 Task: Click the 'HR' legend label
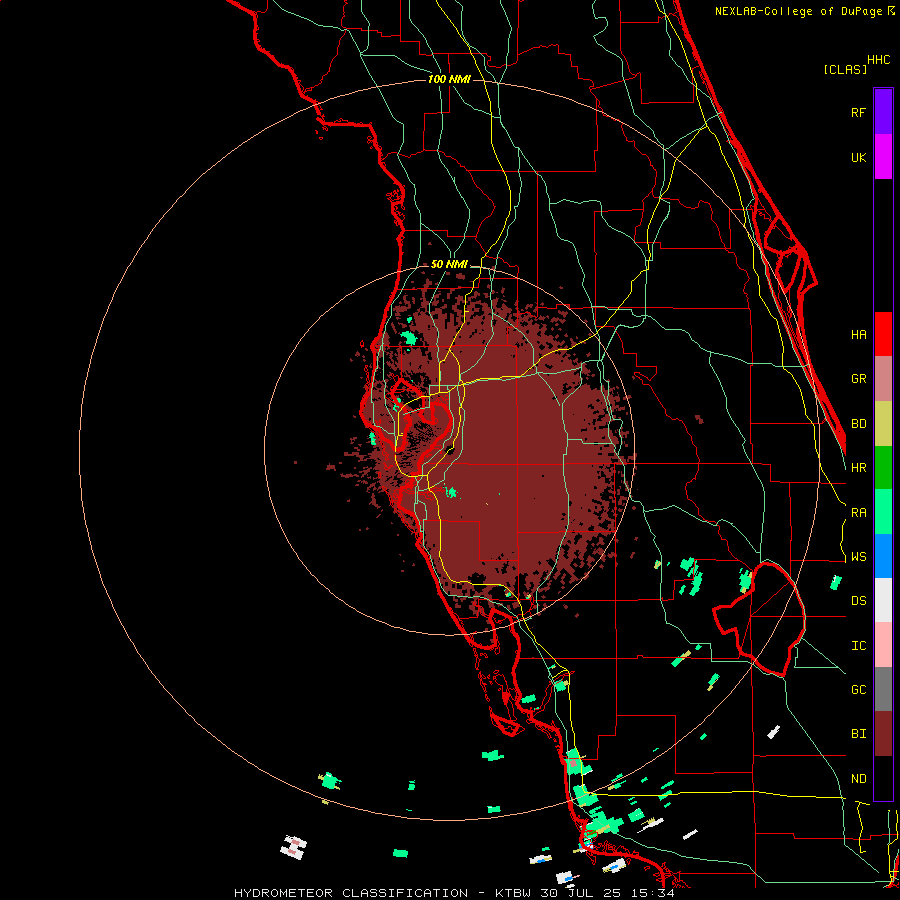coord(858,468)
